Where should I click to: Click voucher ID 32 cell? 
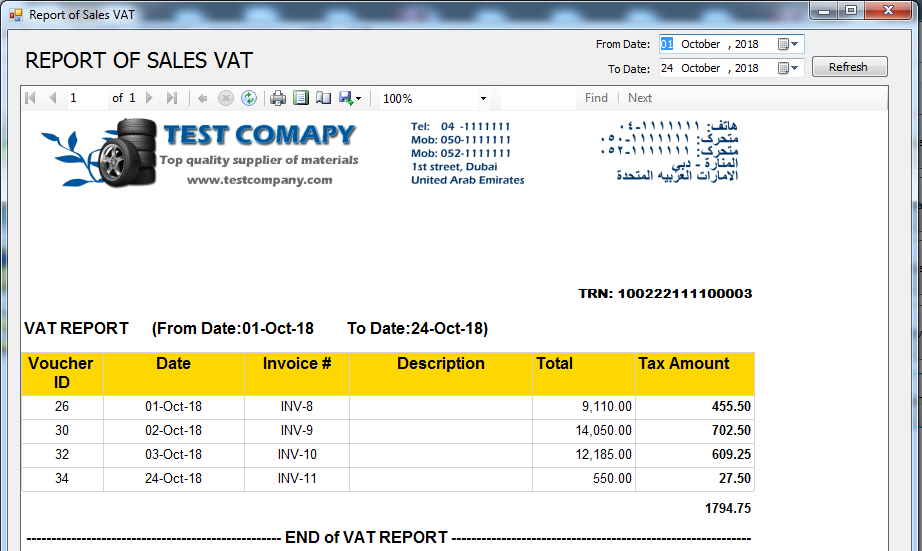point(62,455)
